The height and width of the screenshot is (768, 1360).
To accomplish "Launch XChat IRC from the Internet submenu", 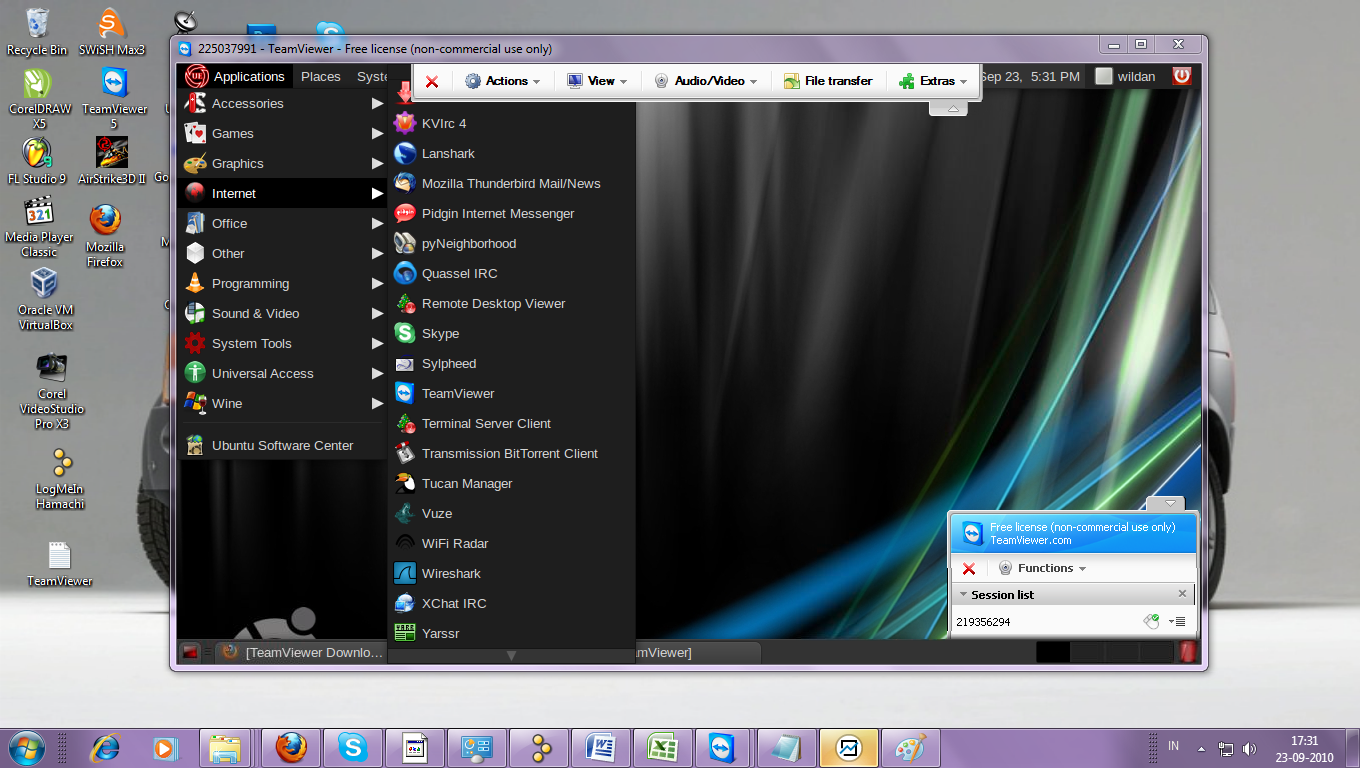I will click(511, 603).
